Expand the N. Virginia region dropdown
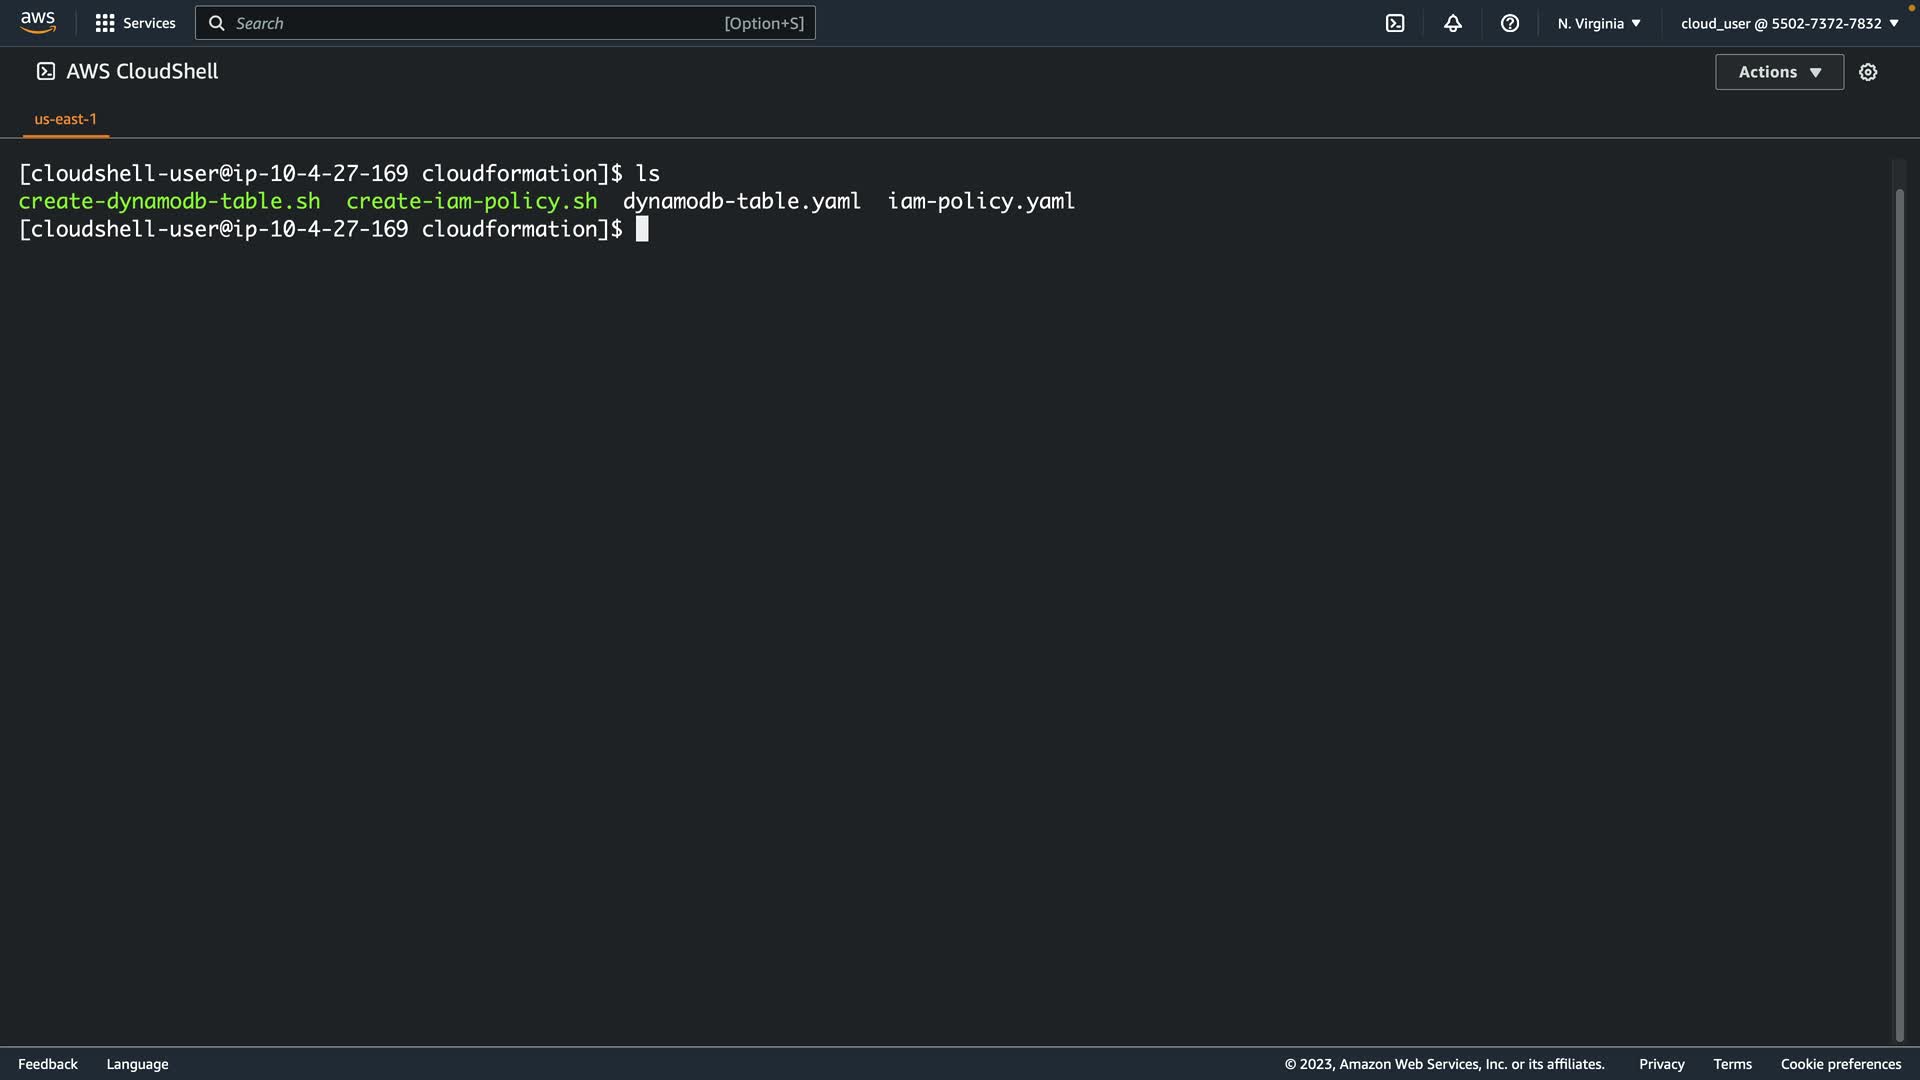This screenshot has height=1080, width=1920. click(1598, 23)
